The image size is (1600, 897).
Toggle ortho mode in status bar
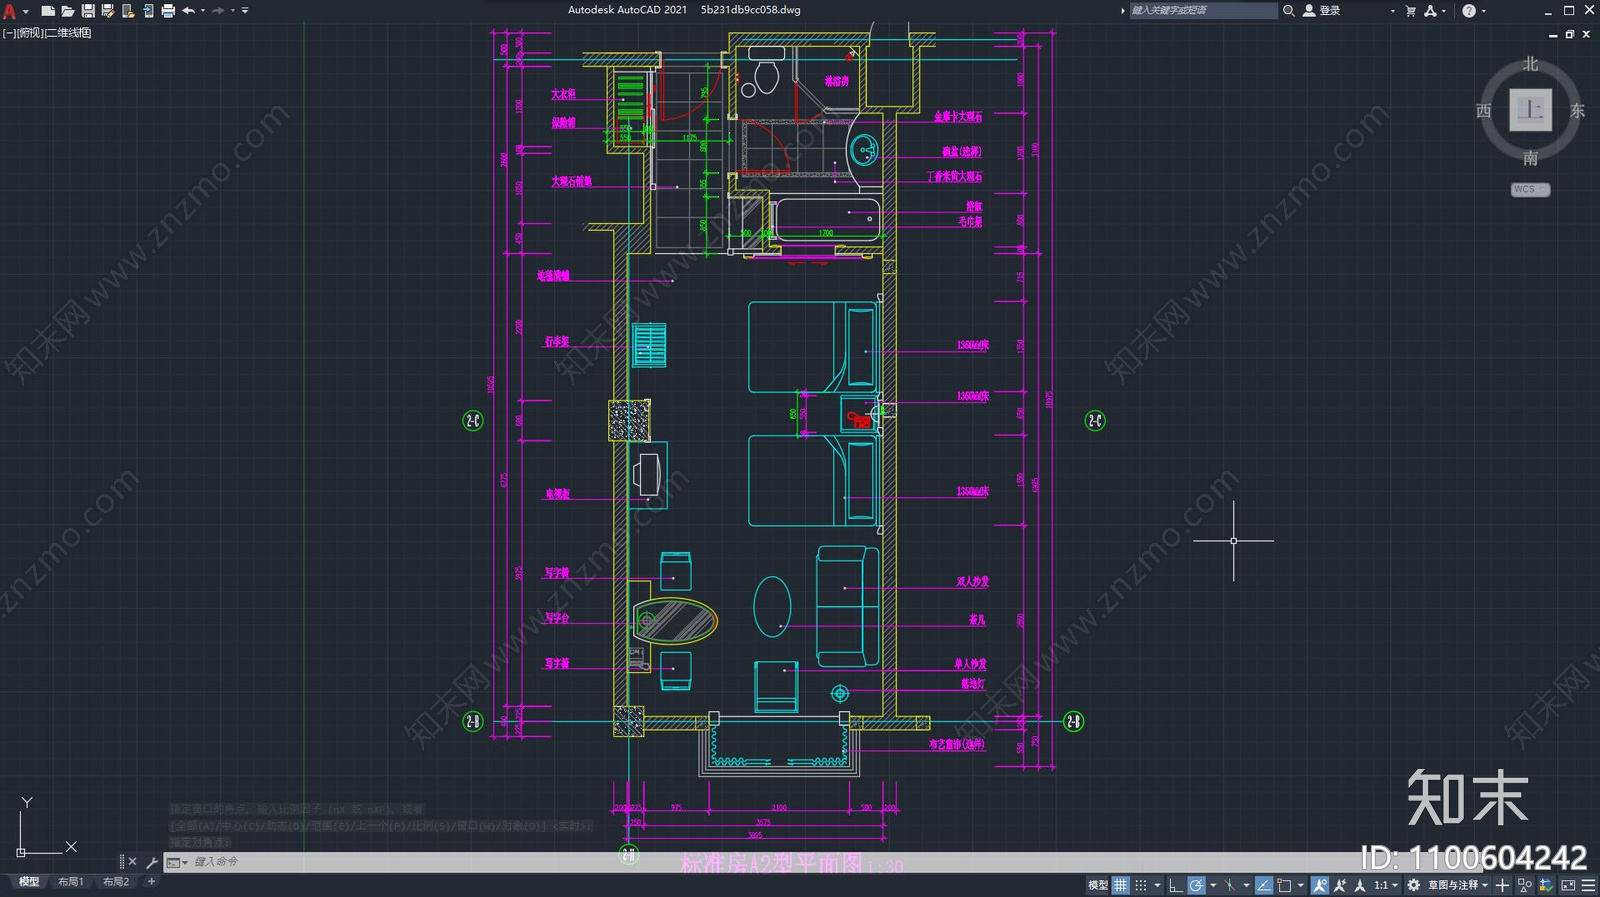coord(1176,885)
